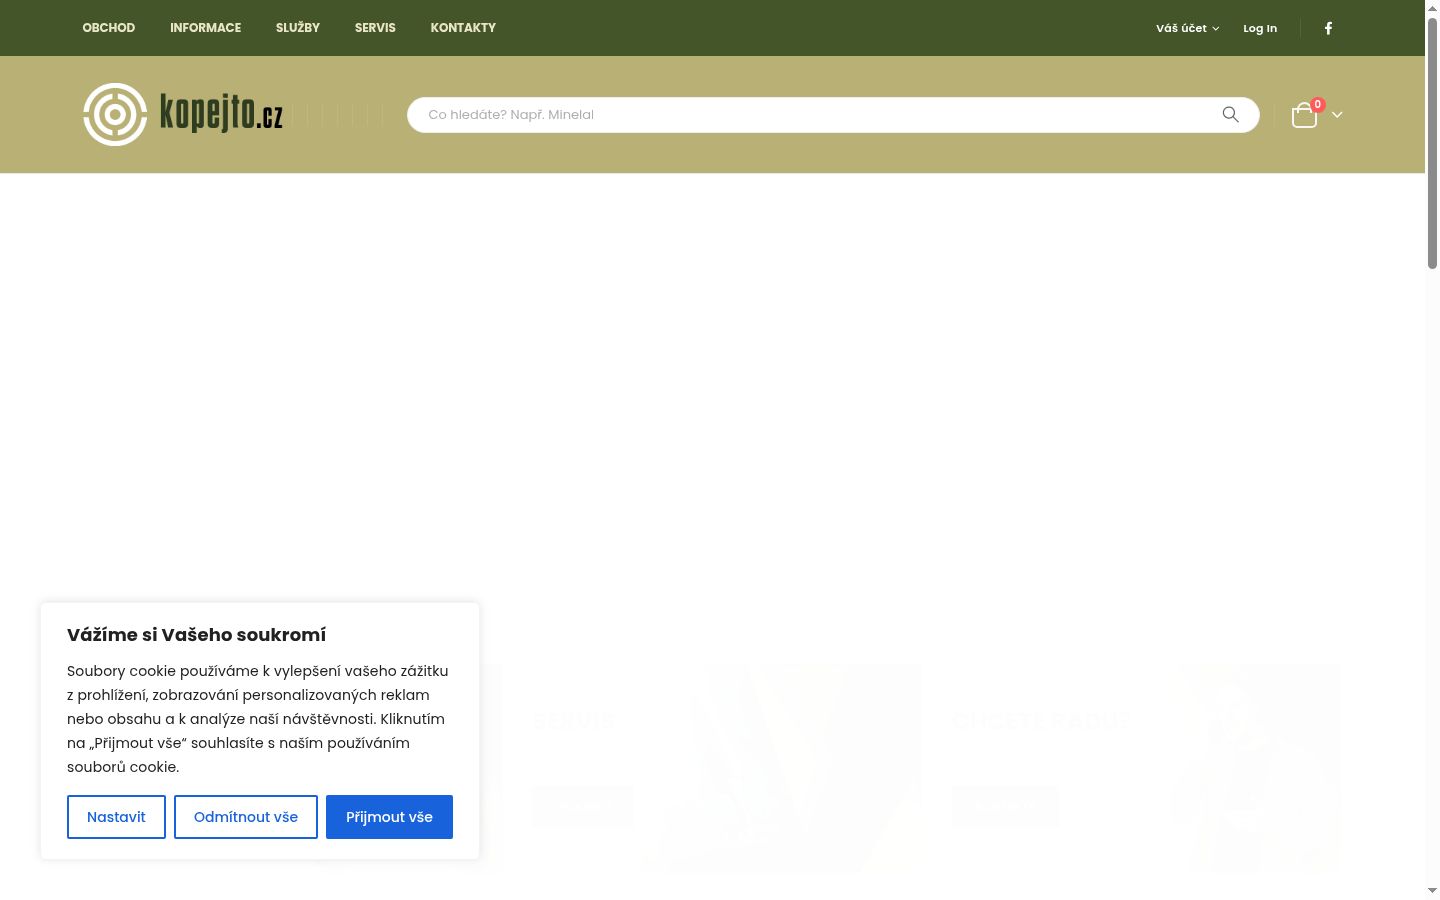This screenshot has height=900, width=1440.
Task: Click the kopejto.cz target logo
Action: click(183, 114)
